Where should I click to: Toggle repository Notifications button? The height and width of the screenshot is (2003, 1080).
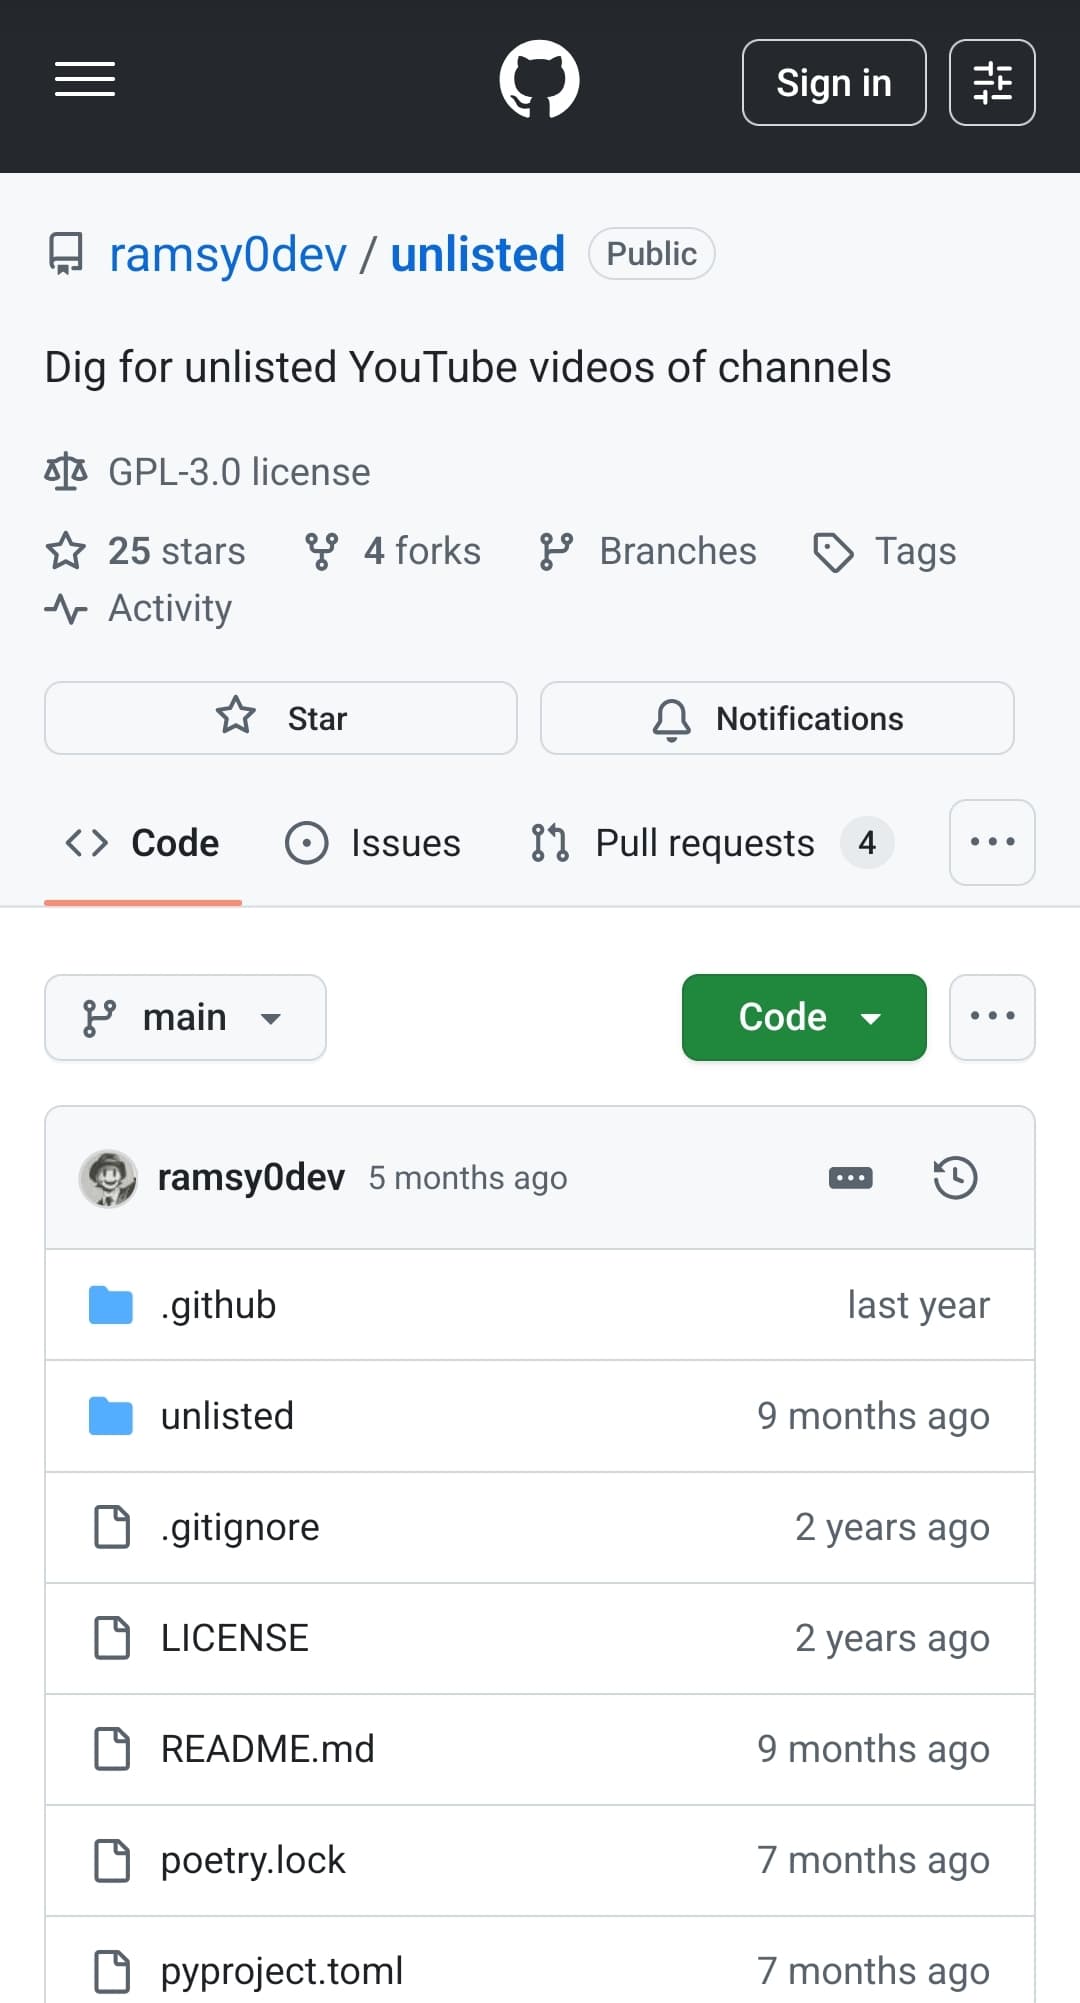(777, 718)
